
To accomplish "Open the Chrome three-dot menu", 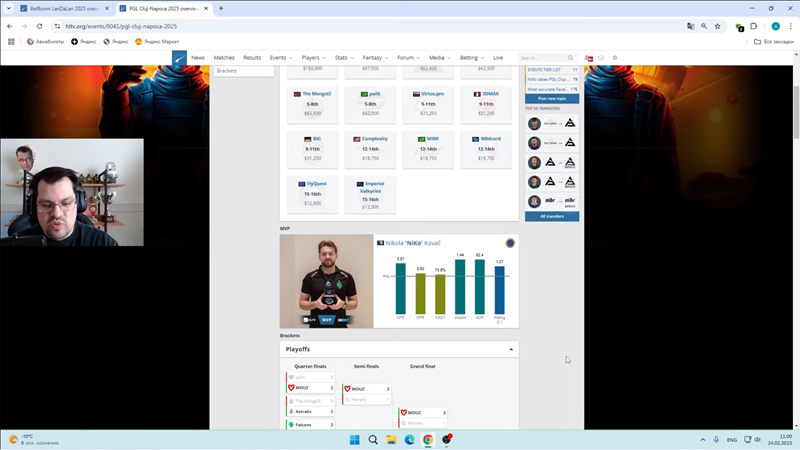I will pyautogui.click(x=790, y=26).
